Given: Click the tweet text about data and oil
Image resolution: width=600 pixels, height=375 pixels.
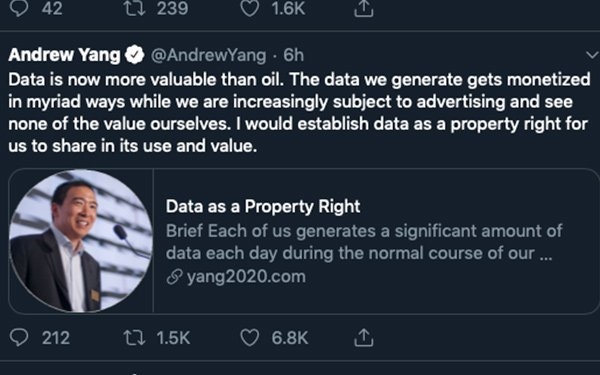Looking at the screenshot, I should (x=299, y=112).
